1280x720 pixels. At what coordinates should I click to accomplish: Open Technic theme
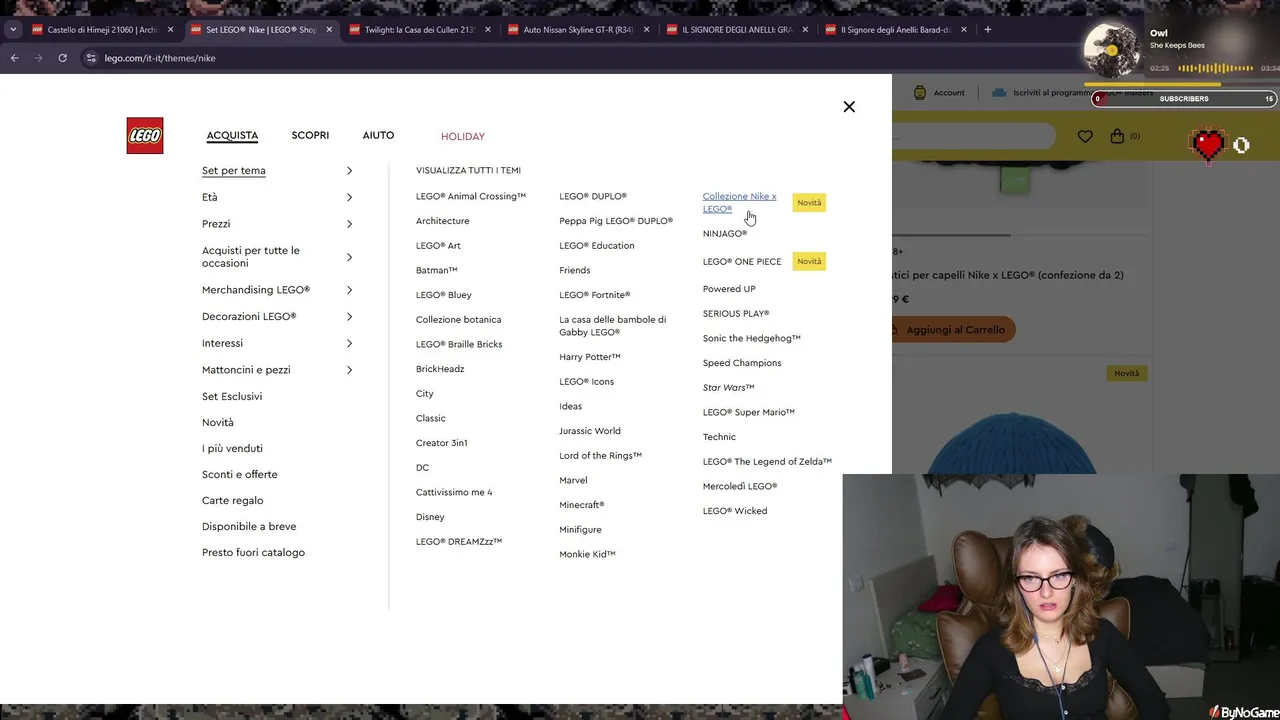pos(719,437)
